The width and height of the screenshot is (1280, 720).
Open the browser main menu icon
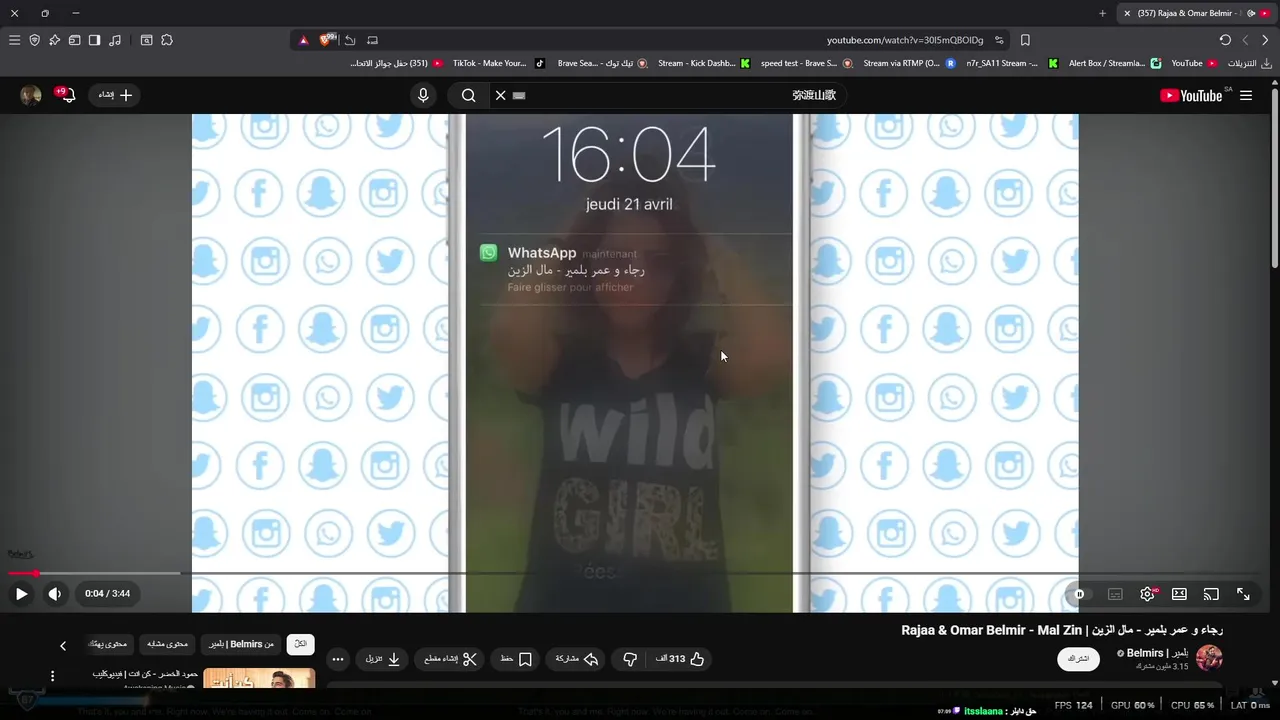coord(14,40)
